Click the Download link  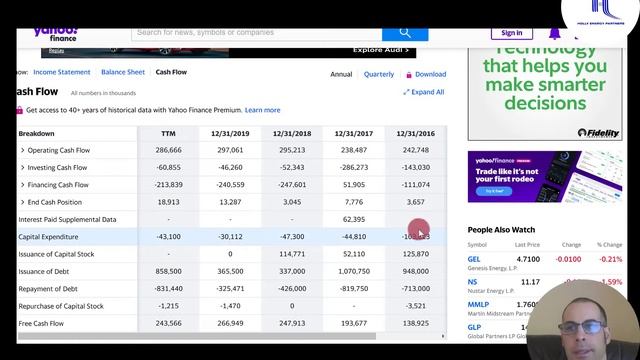(x=431, y=74)
